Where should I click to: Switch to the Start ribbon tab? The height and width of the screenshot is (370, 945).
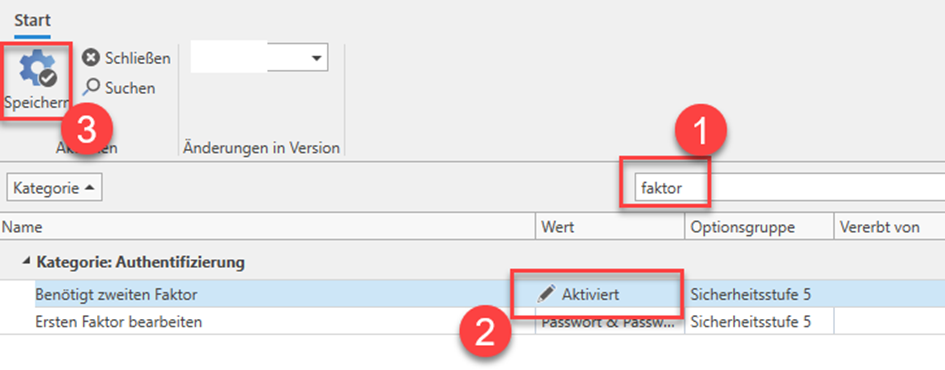[x=33, y=20]
